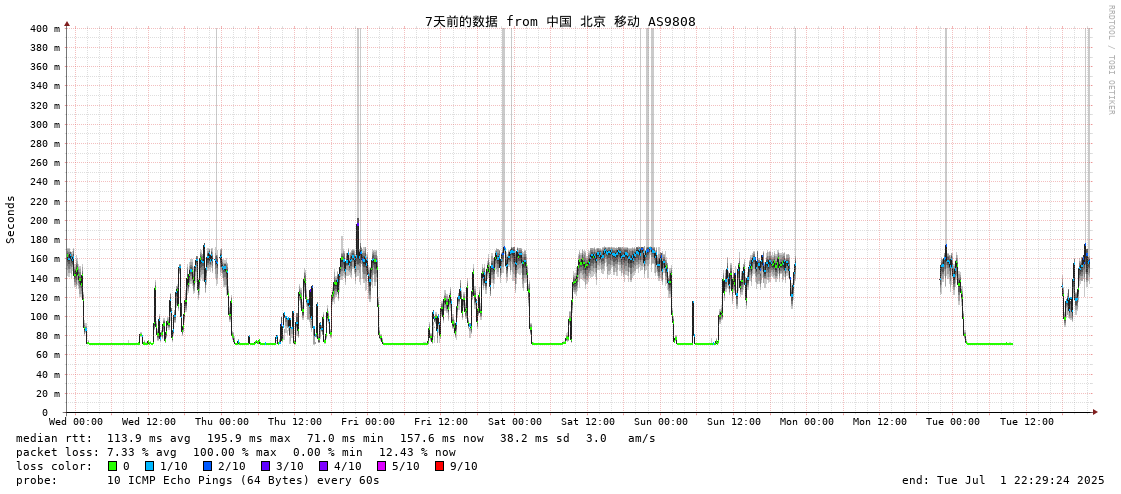Click the 160 m y-axis label

click(x=46, y=259)
